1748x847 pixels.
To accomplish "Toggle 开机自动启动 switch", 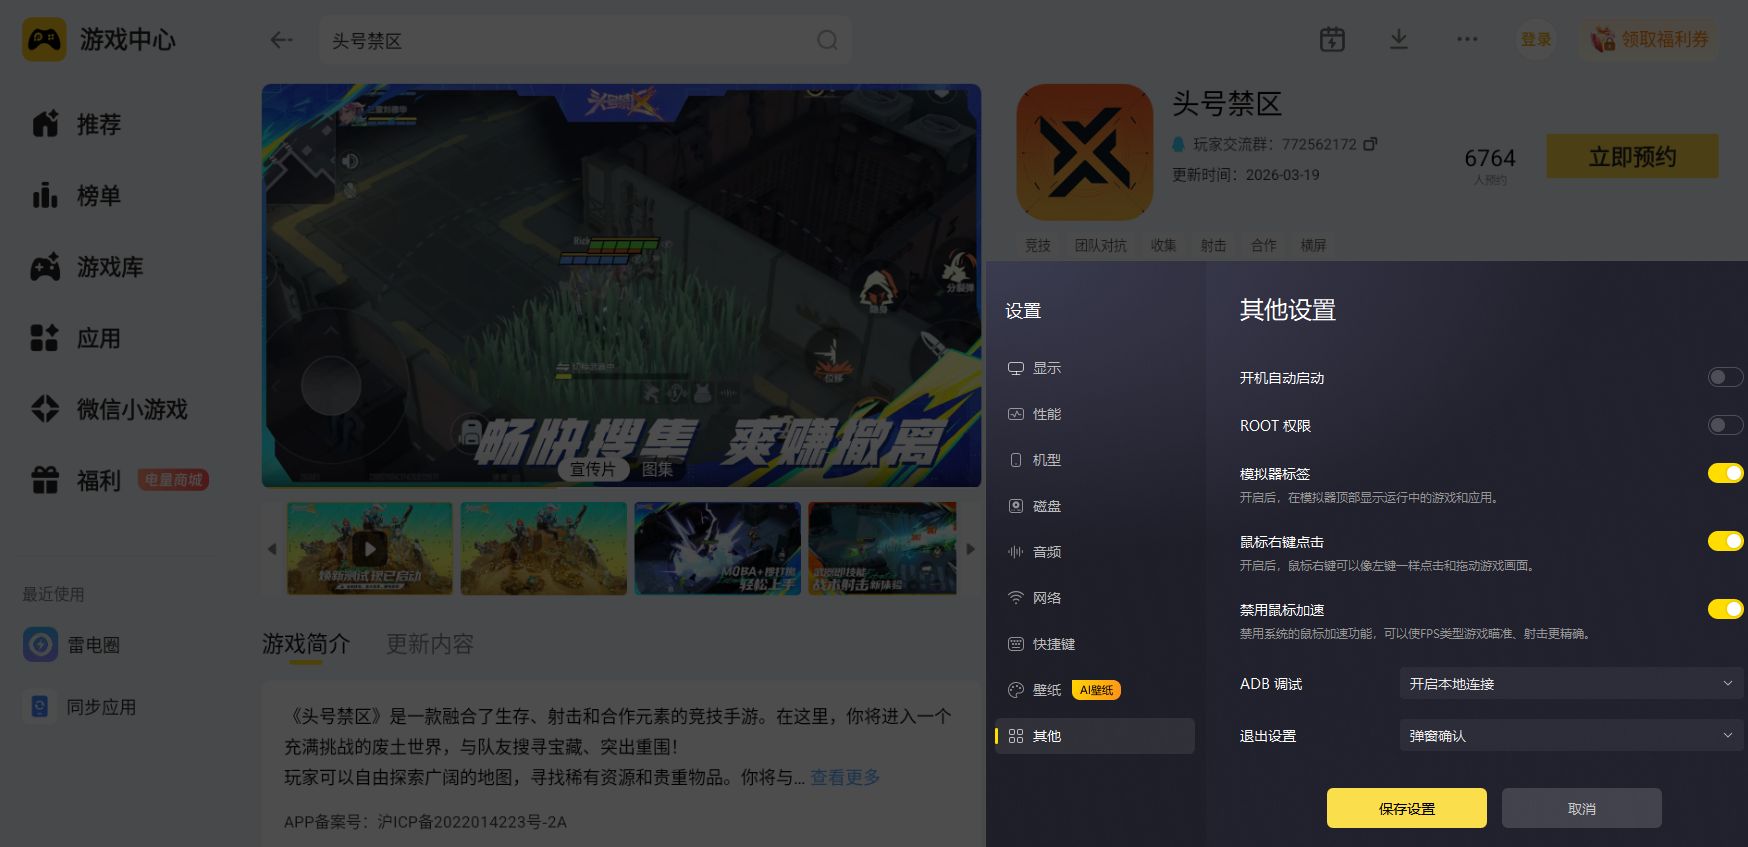I will (1725, 377).
